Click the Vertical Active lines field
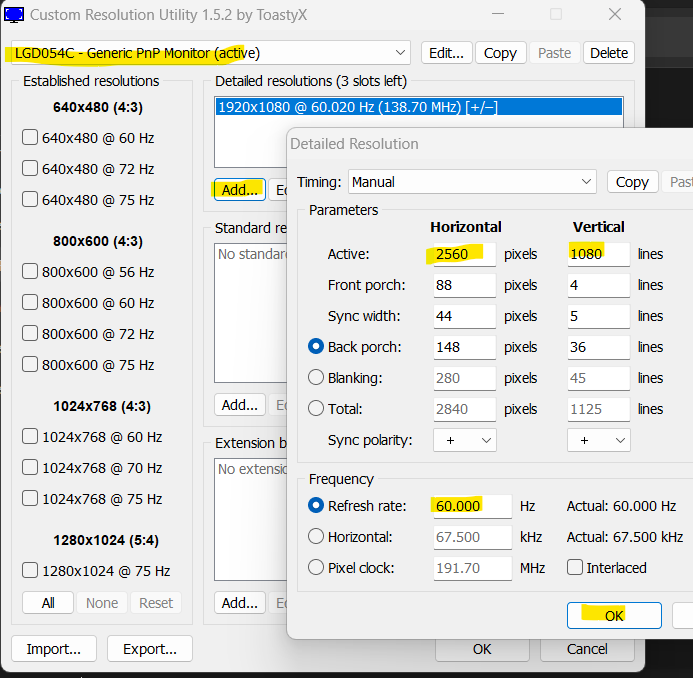Image resolution: width=693 pixels, height=678 pixels. 598,254
